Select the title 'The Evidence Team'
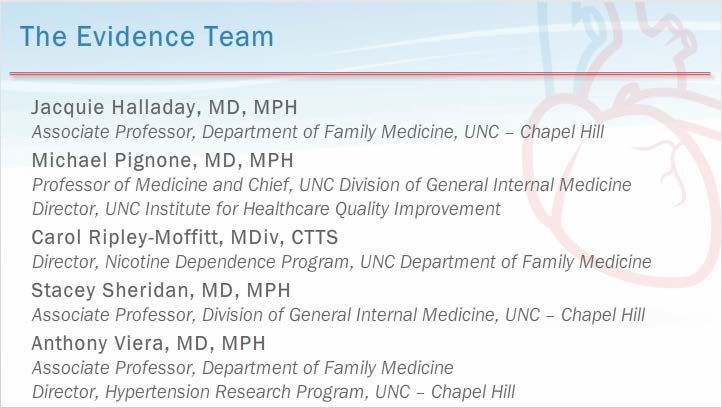This screenshot has height=408, width=722. click(x=147, y=36)
